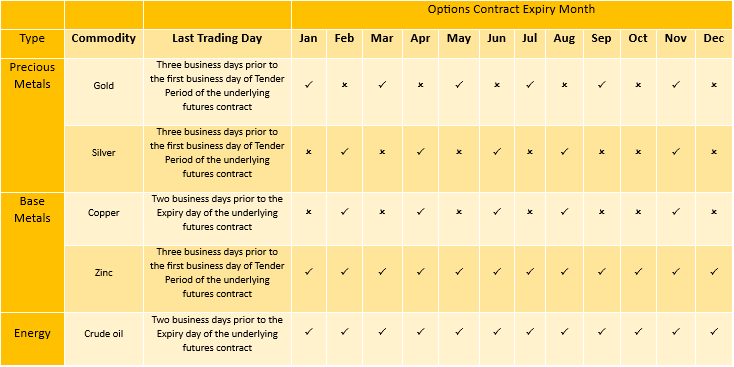Click the Options Contract Expiry Month header
Image resolution: width=734 pixels, height=367 pixels.
coord(511,9)
